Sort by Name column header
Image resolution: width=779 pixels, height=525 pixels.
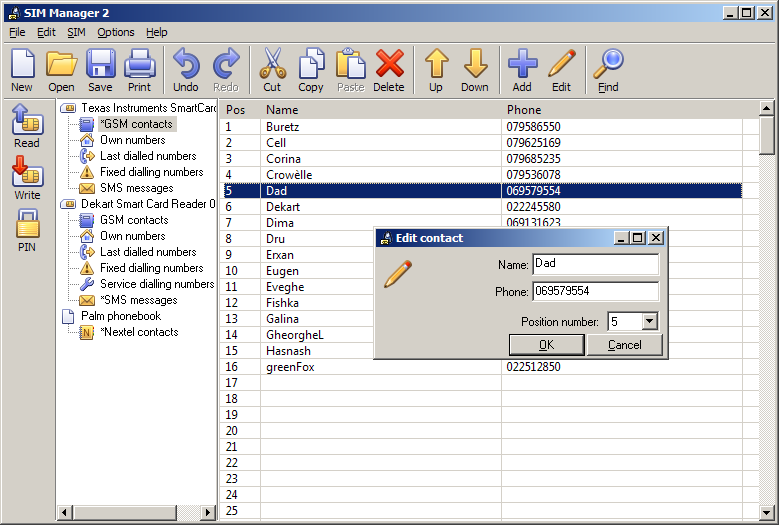(x=381, y=110)
